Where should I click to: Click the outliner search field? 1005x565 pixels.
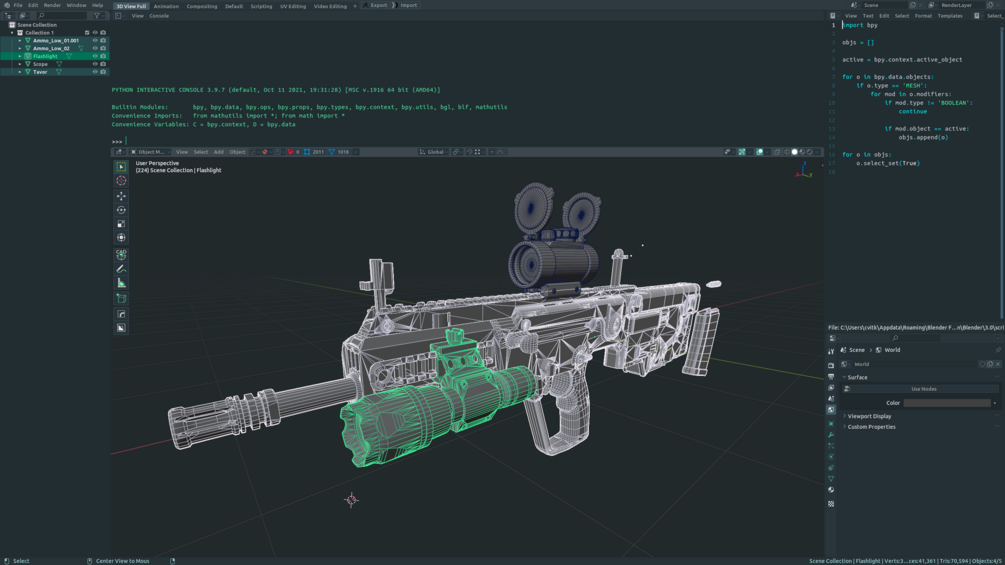62,16
